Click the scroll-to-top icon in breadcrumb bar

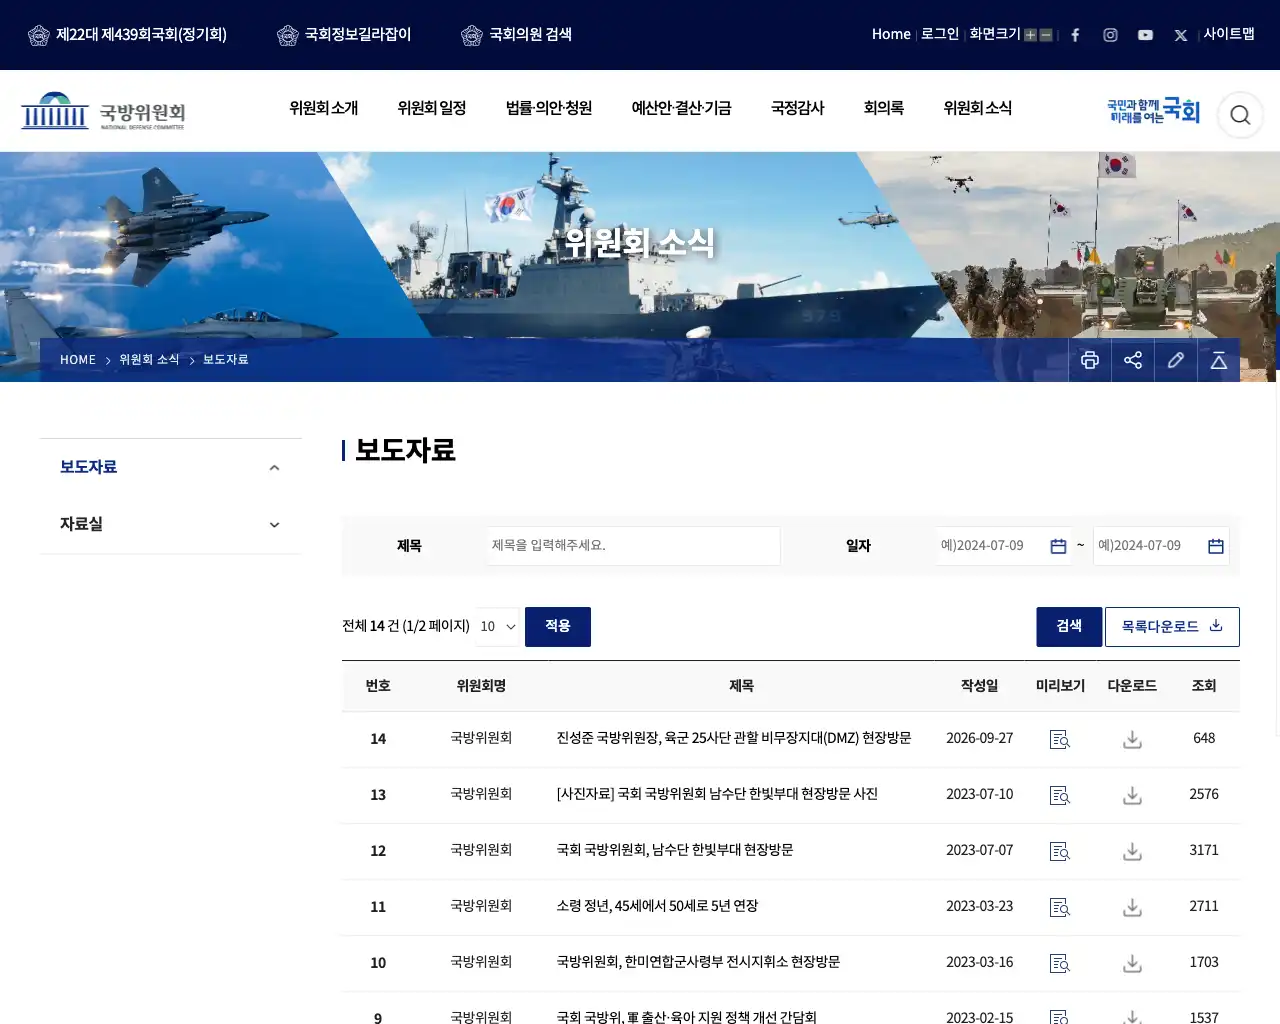[x=1219, y=360]
